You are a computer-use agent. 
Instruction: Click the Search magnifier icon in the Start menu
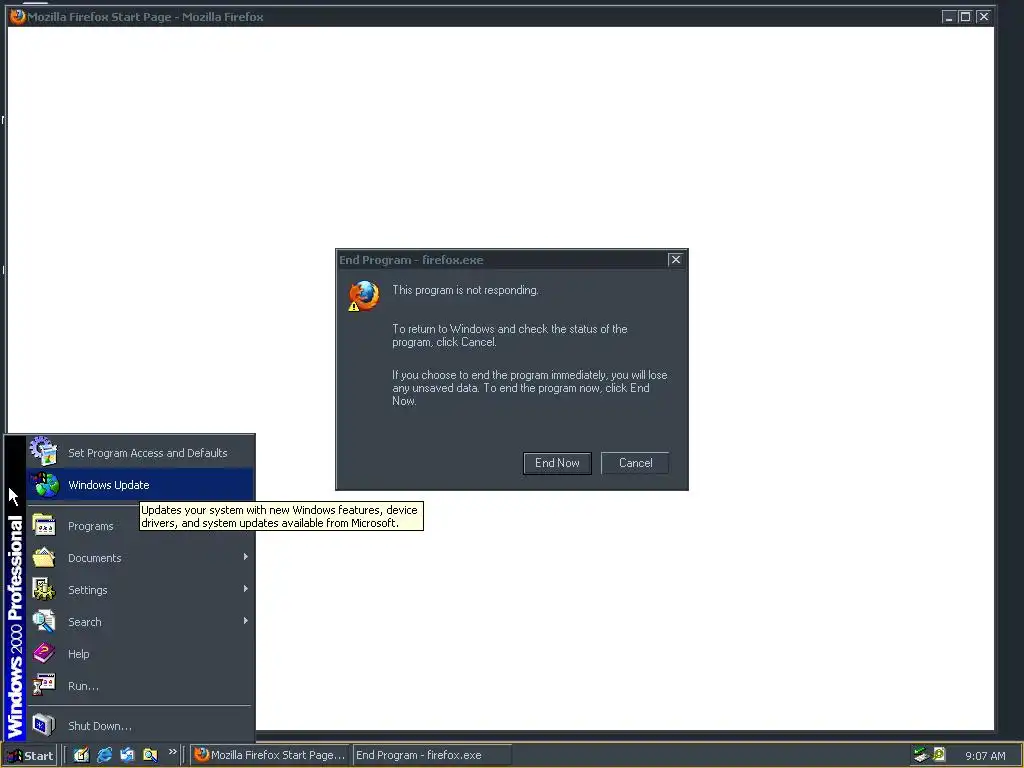click(x=44, y=621)
